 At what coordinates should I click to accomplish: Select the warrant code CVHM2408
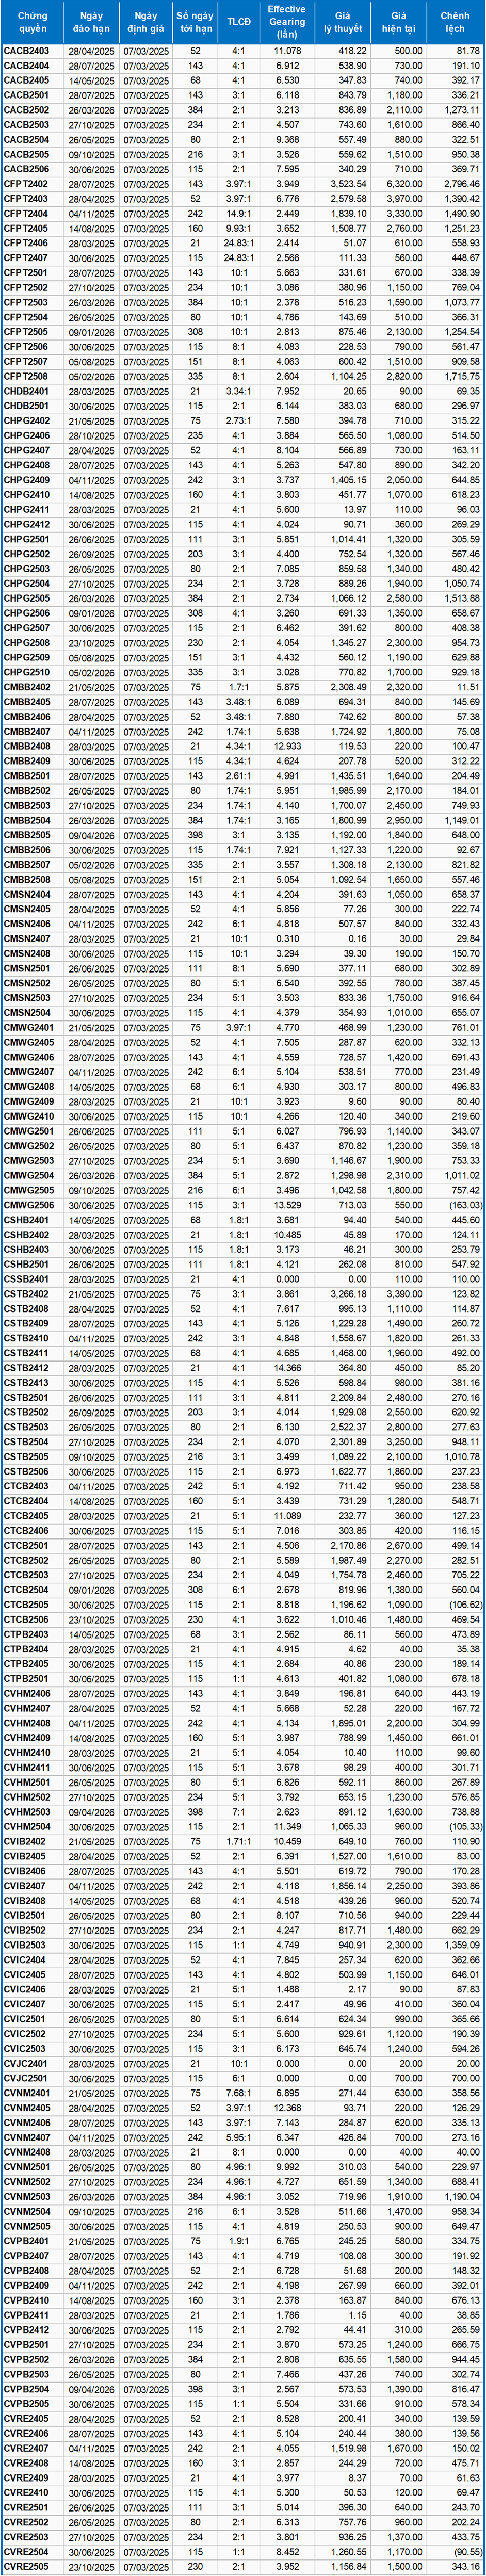pos(27,1723)
